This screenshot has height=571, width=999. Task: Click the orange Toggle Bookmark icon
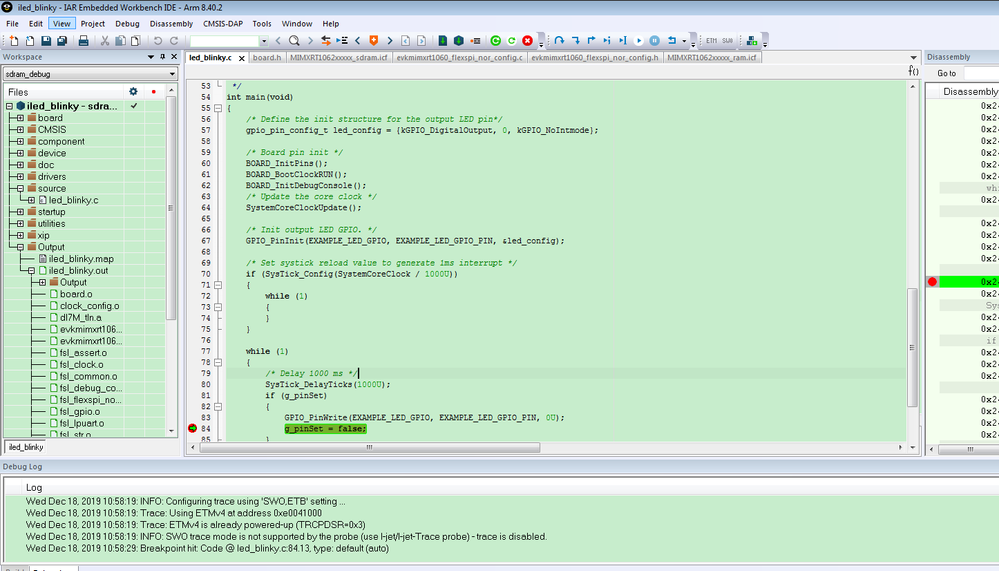tap(374, 41)
